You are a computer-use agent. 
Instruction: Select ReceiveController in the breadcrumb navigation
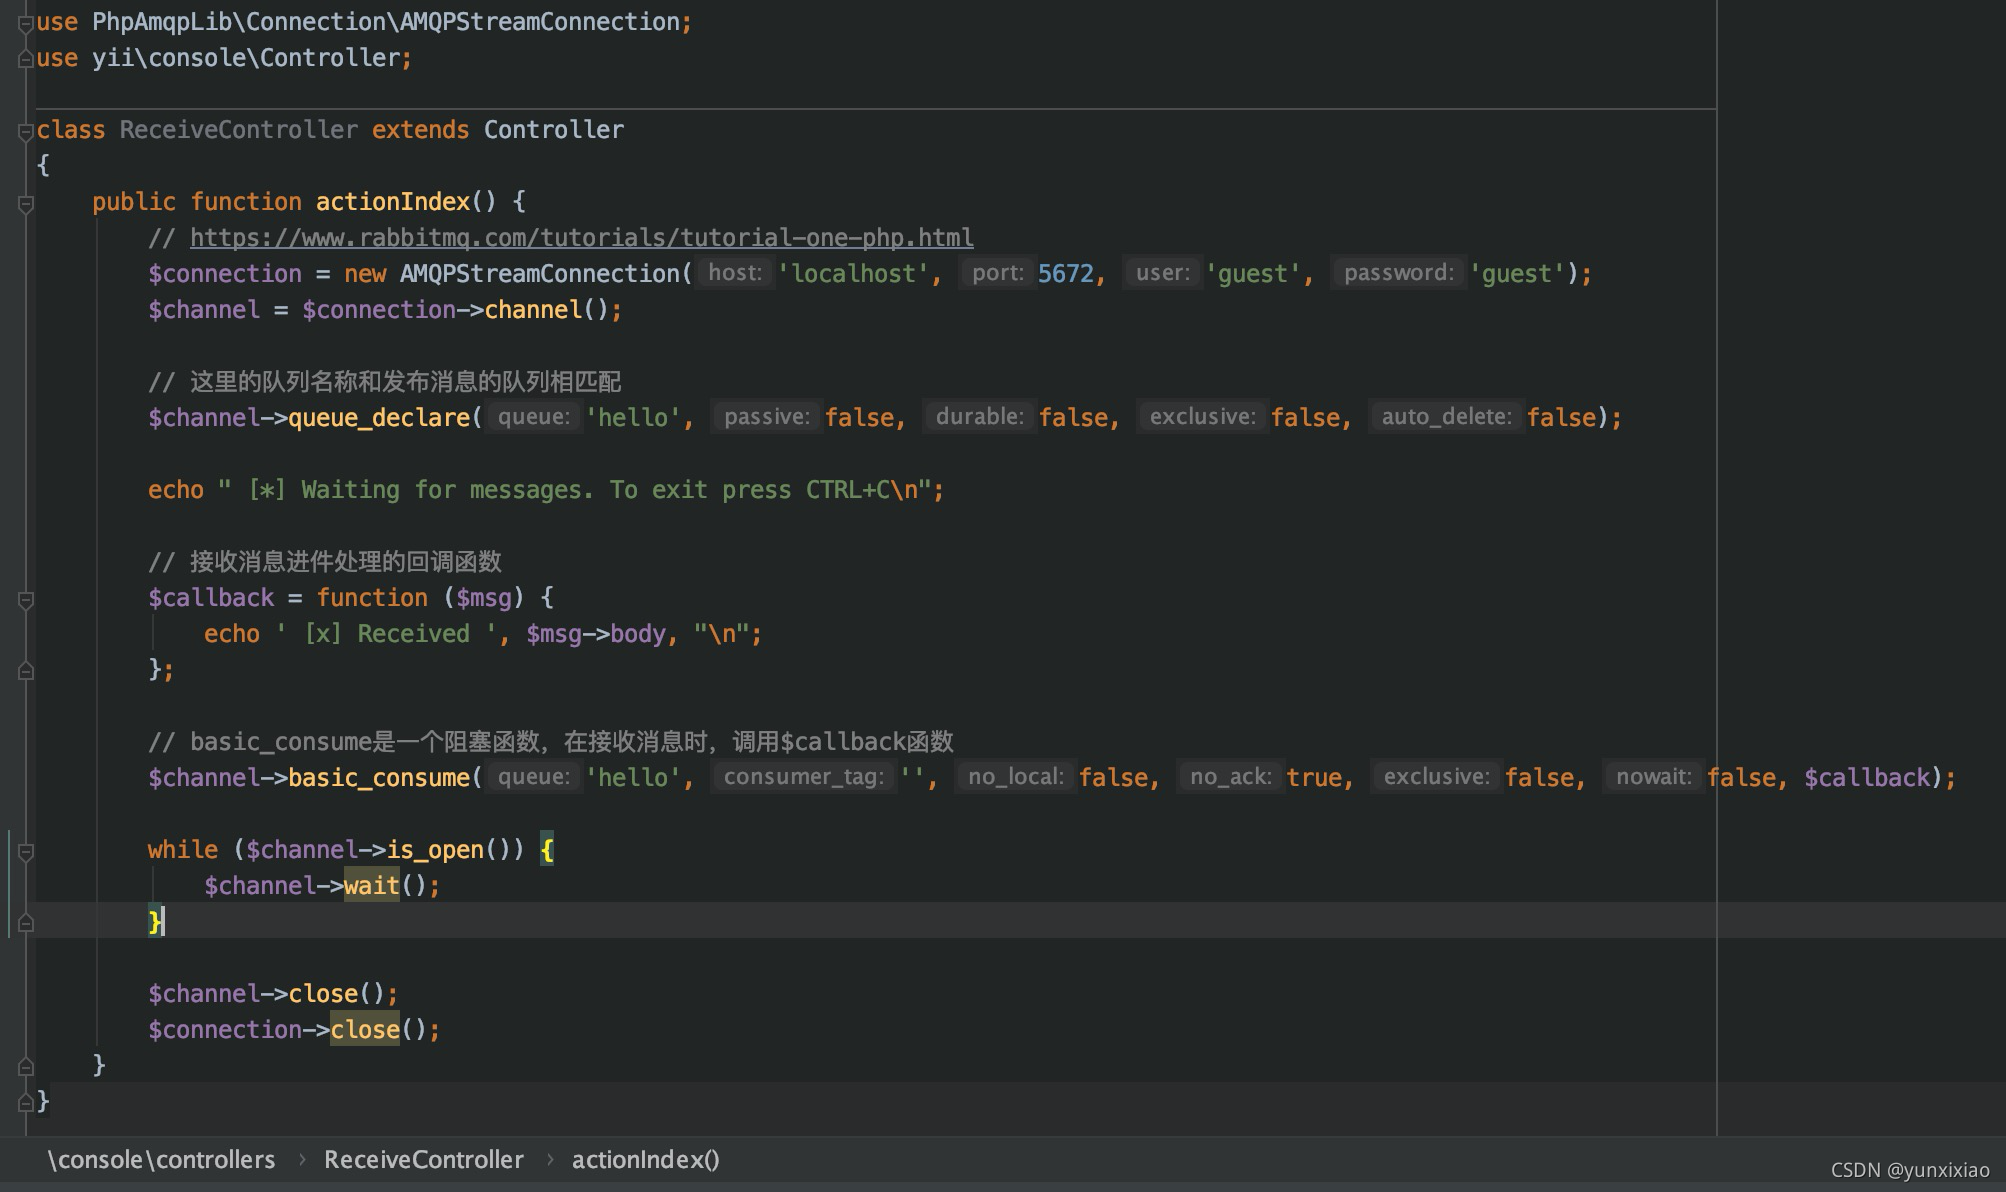(423, 1159)
